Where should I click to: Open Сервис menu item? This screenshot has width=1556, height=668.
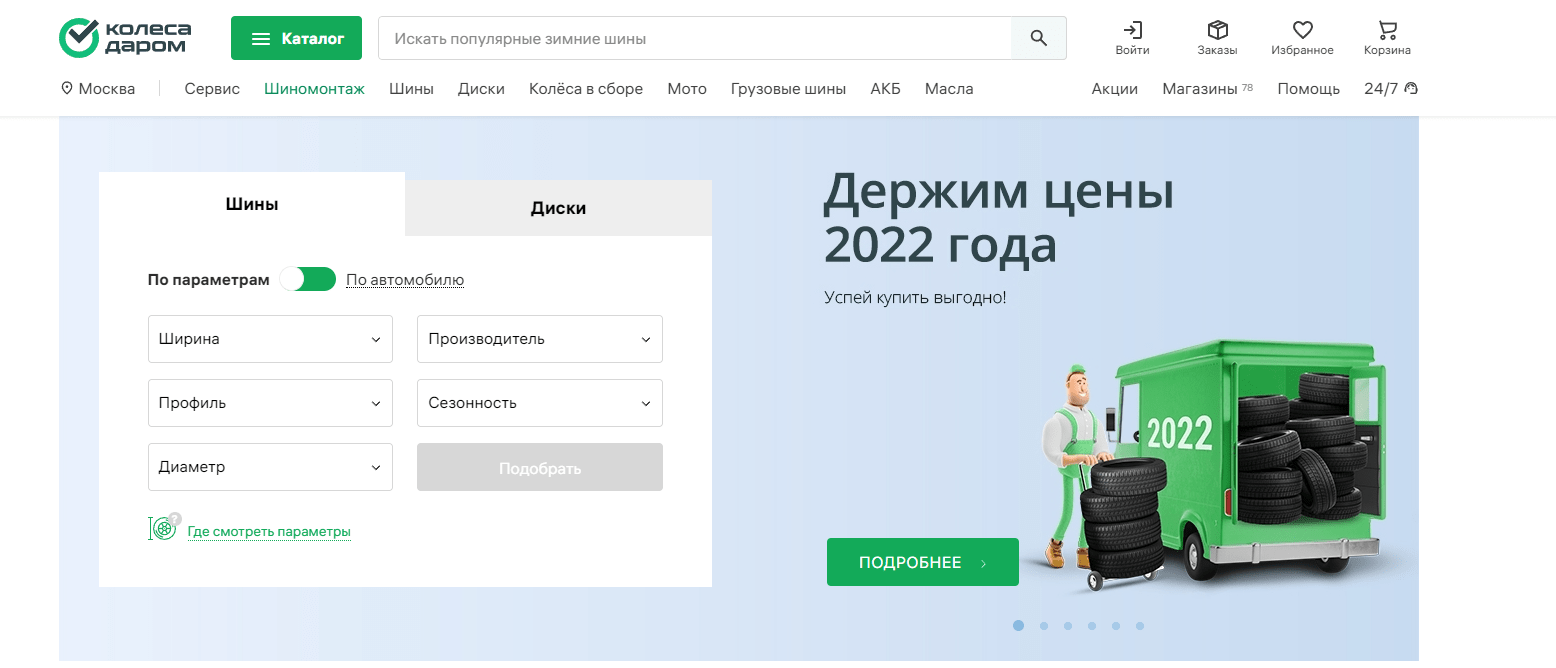click(x=212, y=88)
